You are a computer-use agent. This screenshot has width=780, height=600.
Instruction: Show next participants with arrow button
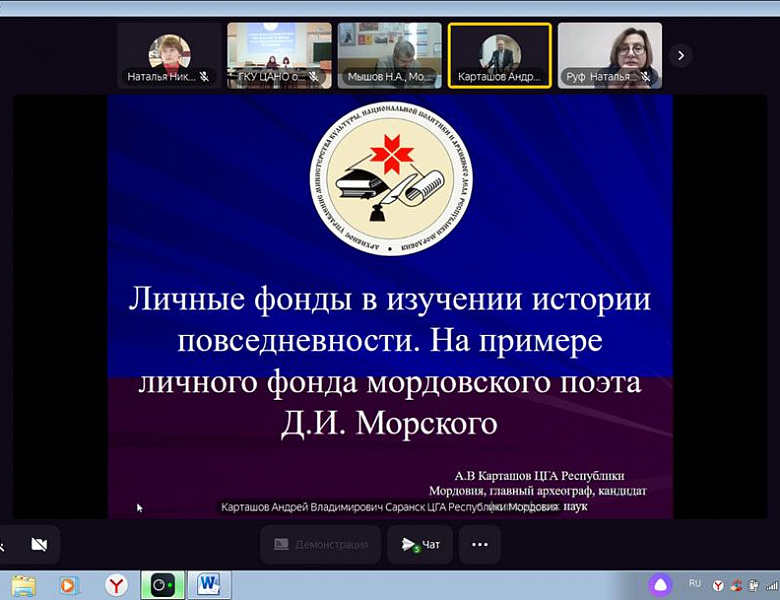coord(681,55)
